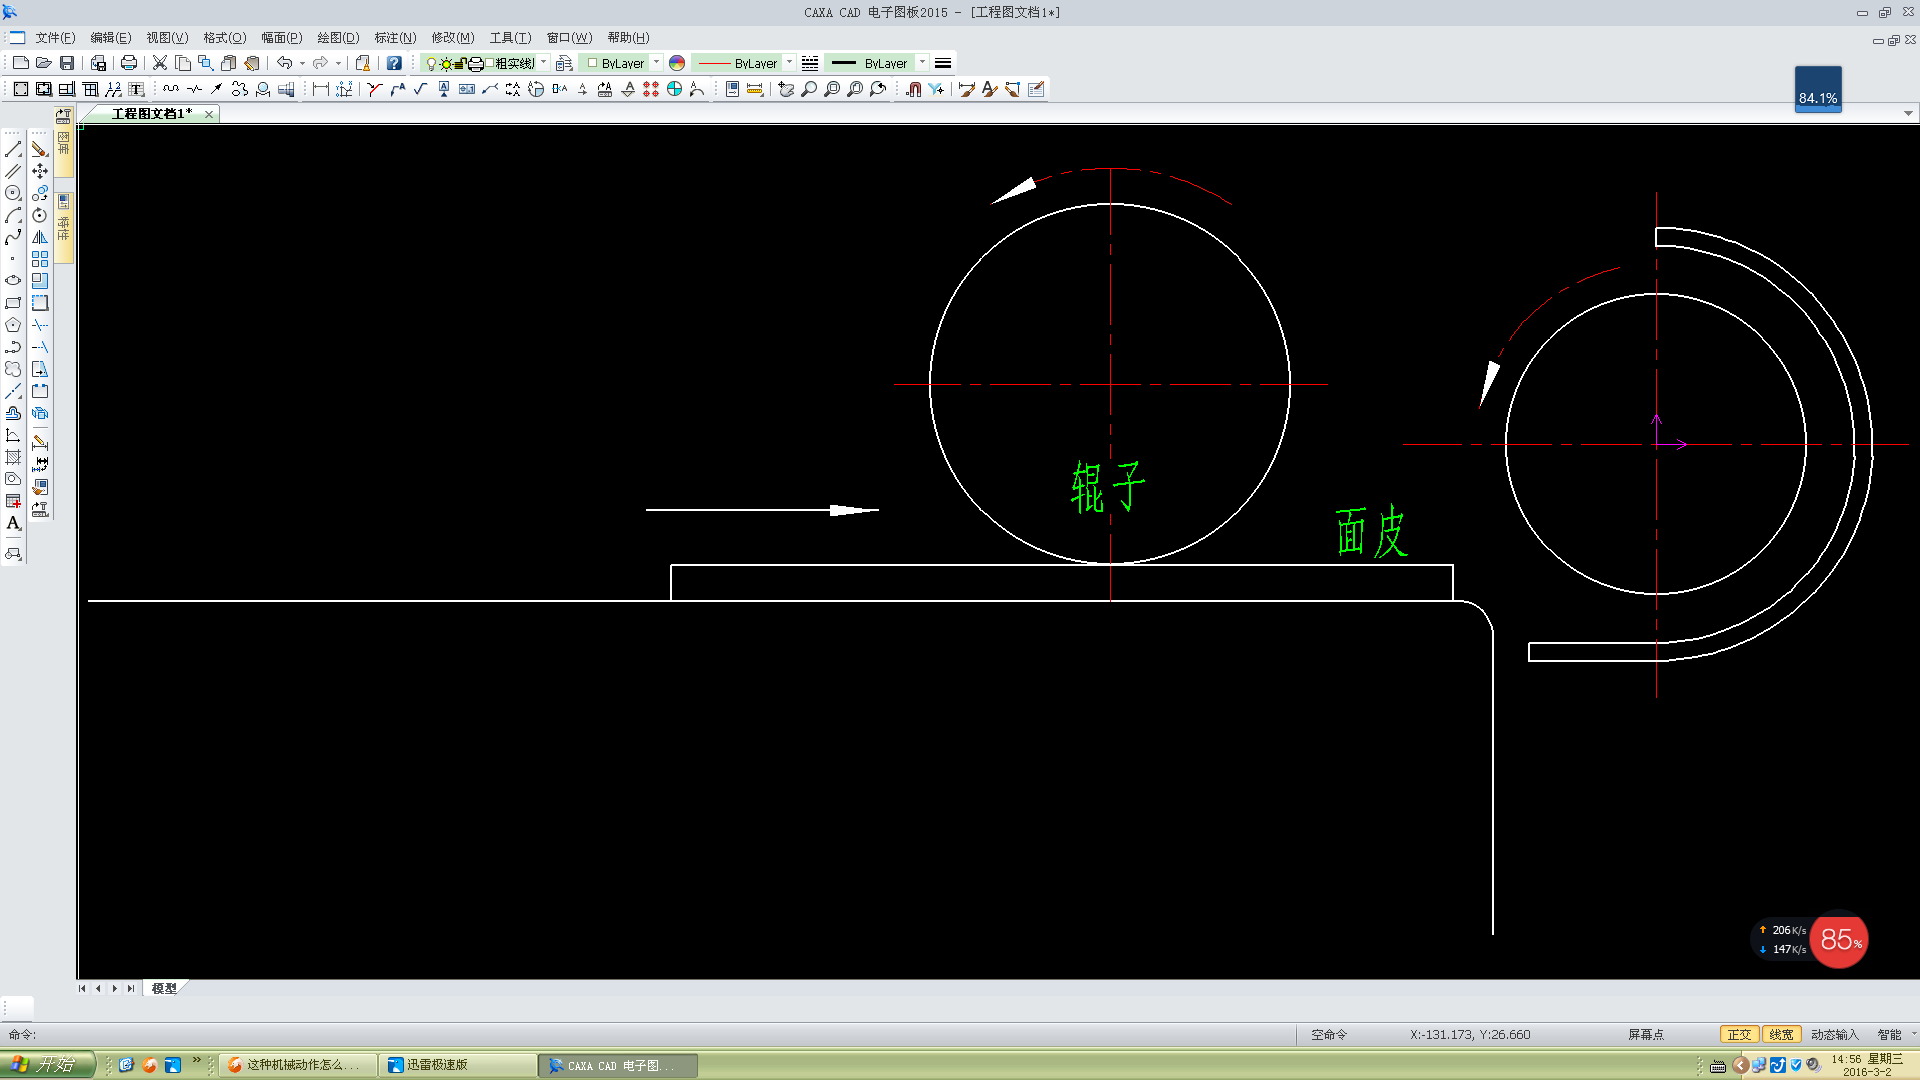The image size is (1920, 1080).
Task: Expand the document tab list arrow
Action: [1908, 113]
